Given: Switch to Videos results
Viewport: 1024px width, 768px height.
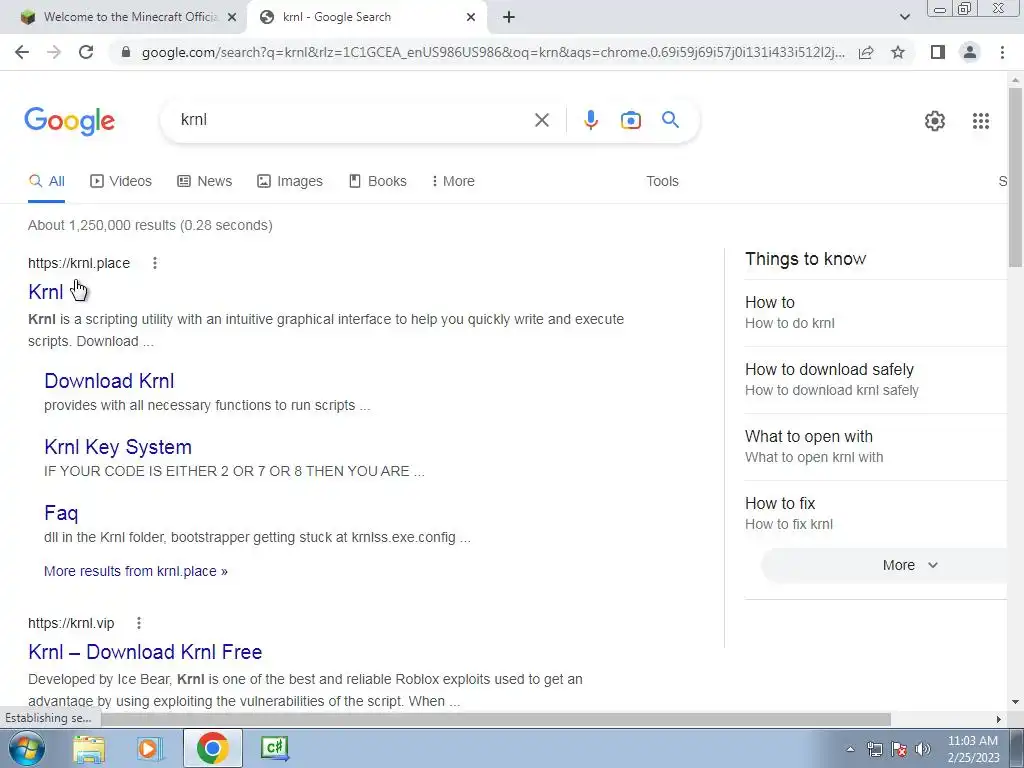Looking at the screenshot, I should click(x=121, y=182).
